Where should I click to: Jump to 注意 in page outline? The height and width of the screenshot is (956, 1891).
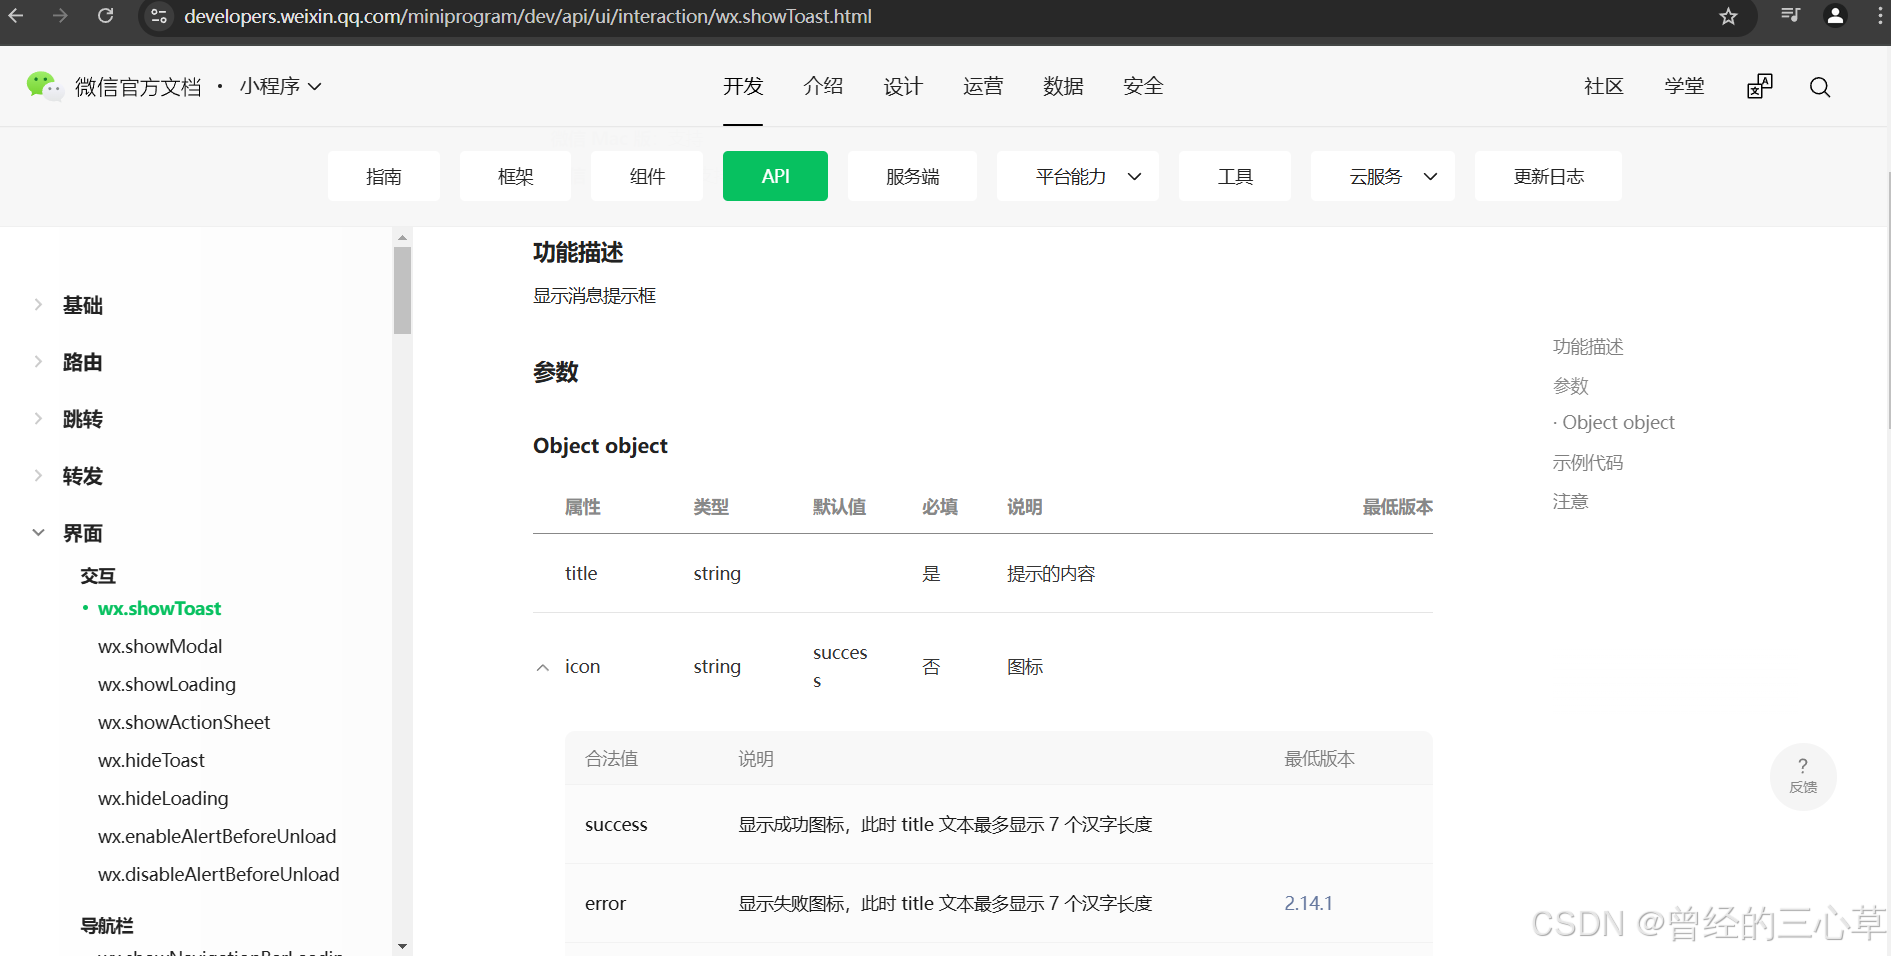tap(1570, 501)
